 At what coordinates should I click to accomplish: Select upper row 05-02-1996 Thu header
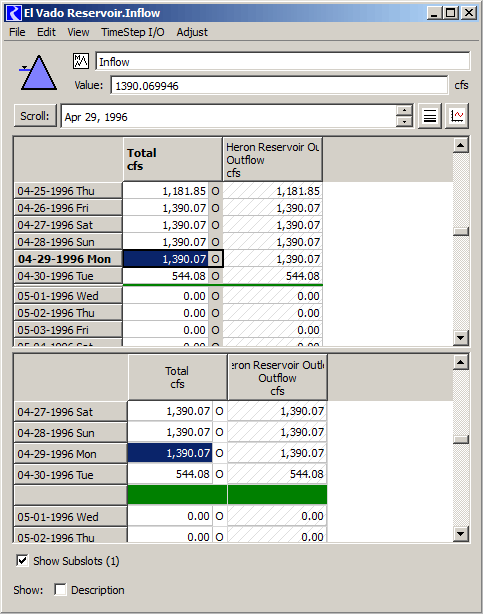pyautogui.click(x=68, y=313)
